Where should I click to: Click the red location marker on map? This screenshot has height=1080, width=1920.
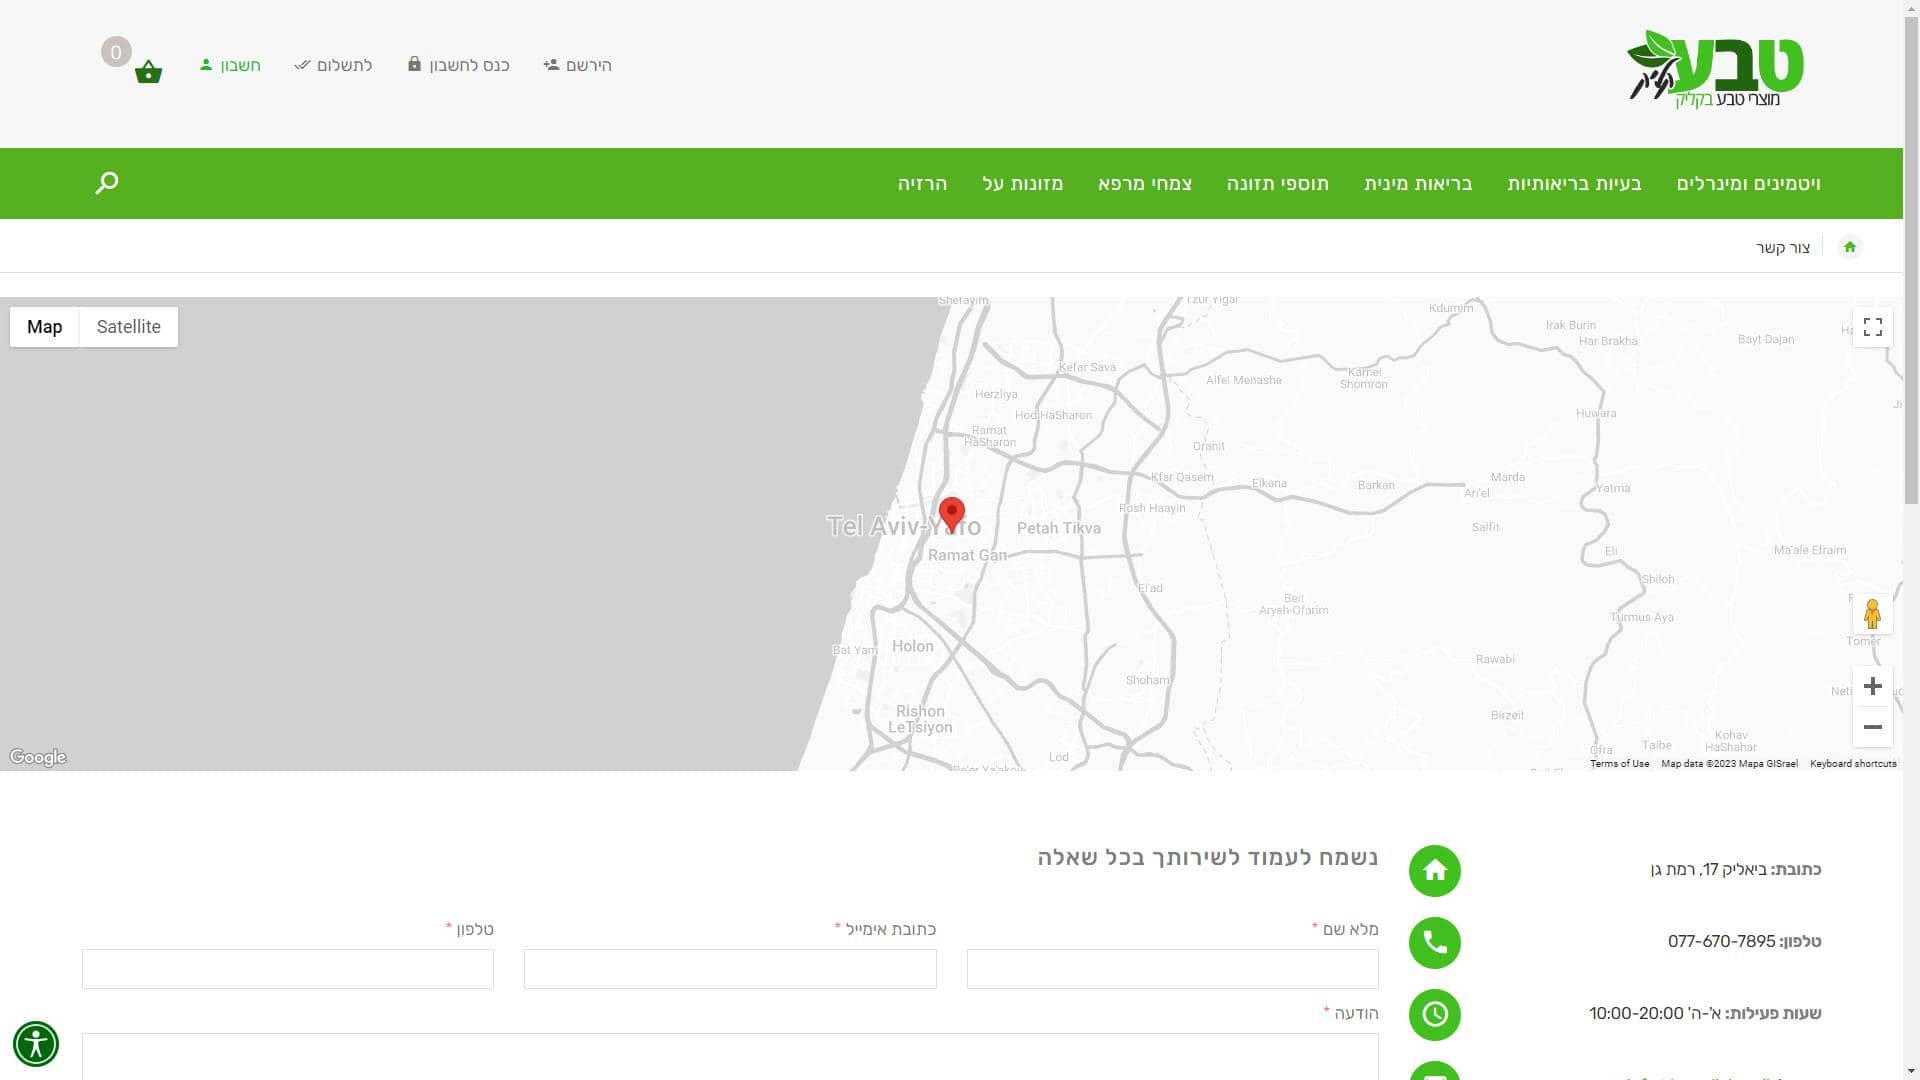(952, 512)
